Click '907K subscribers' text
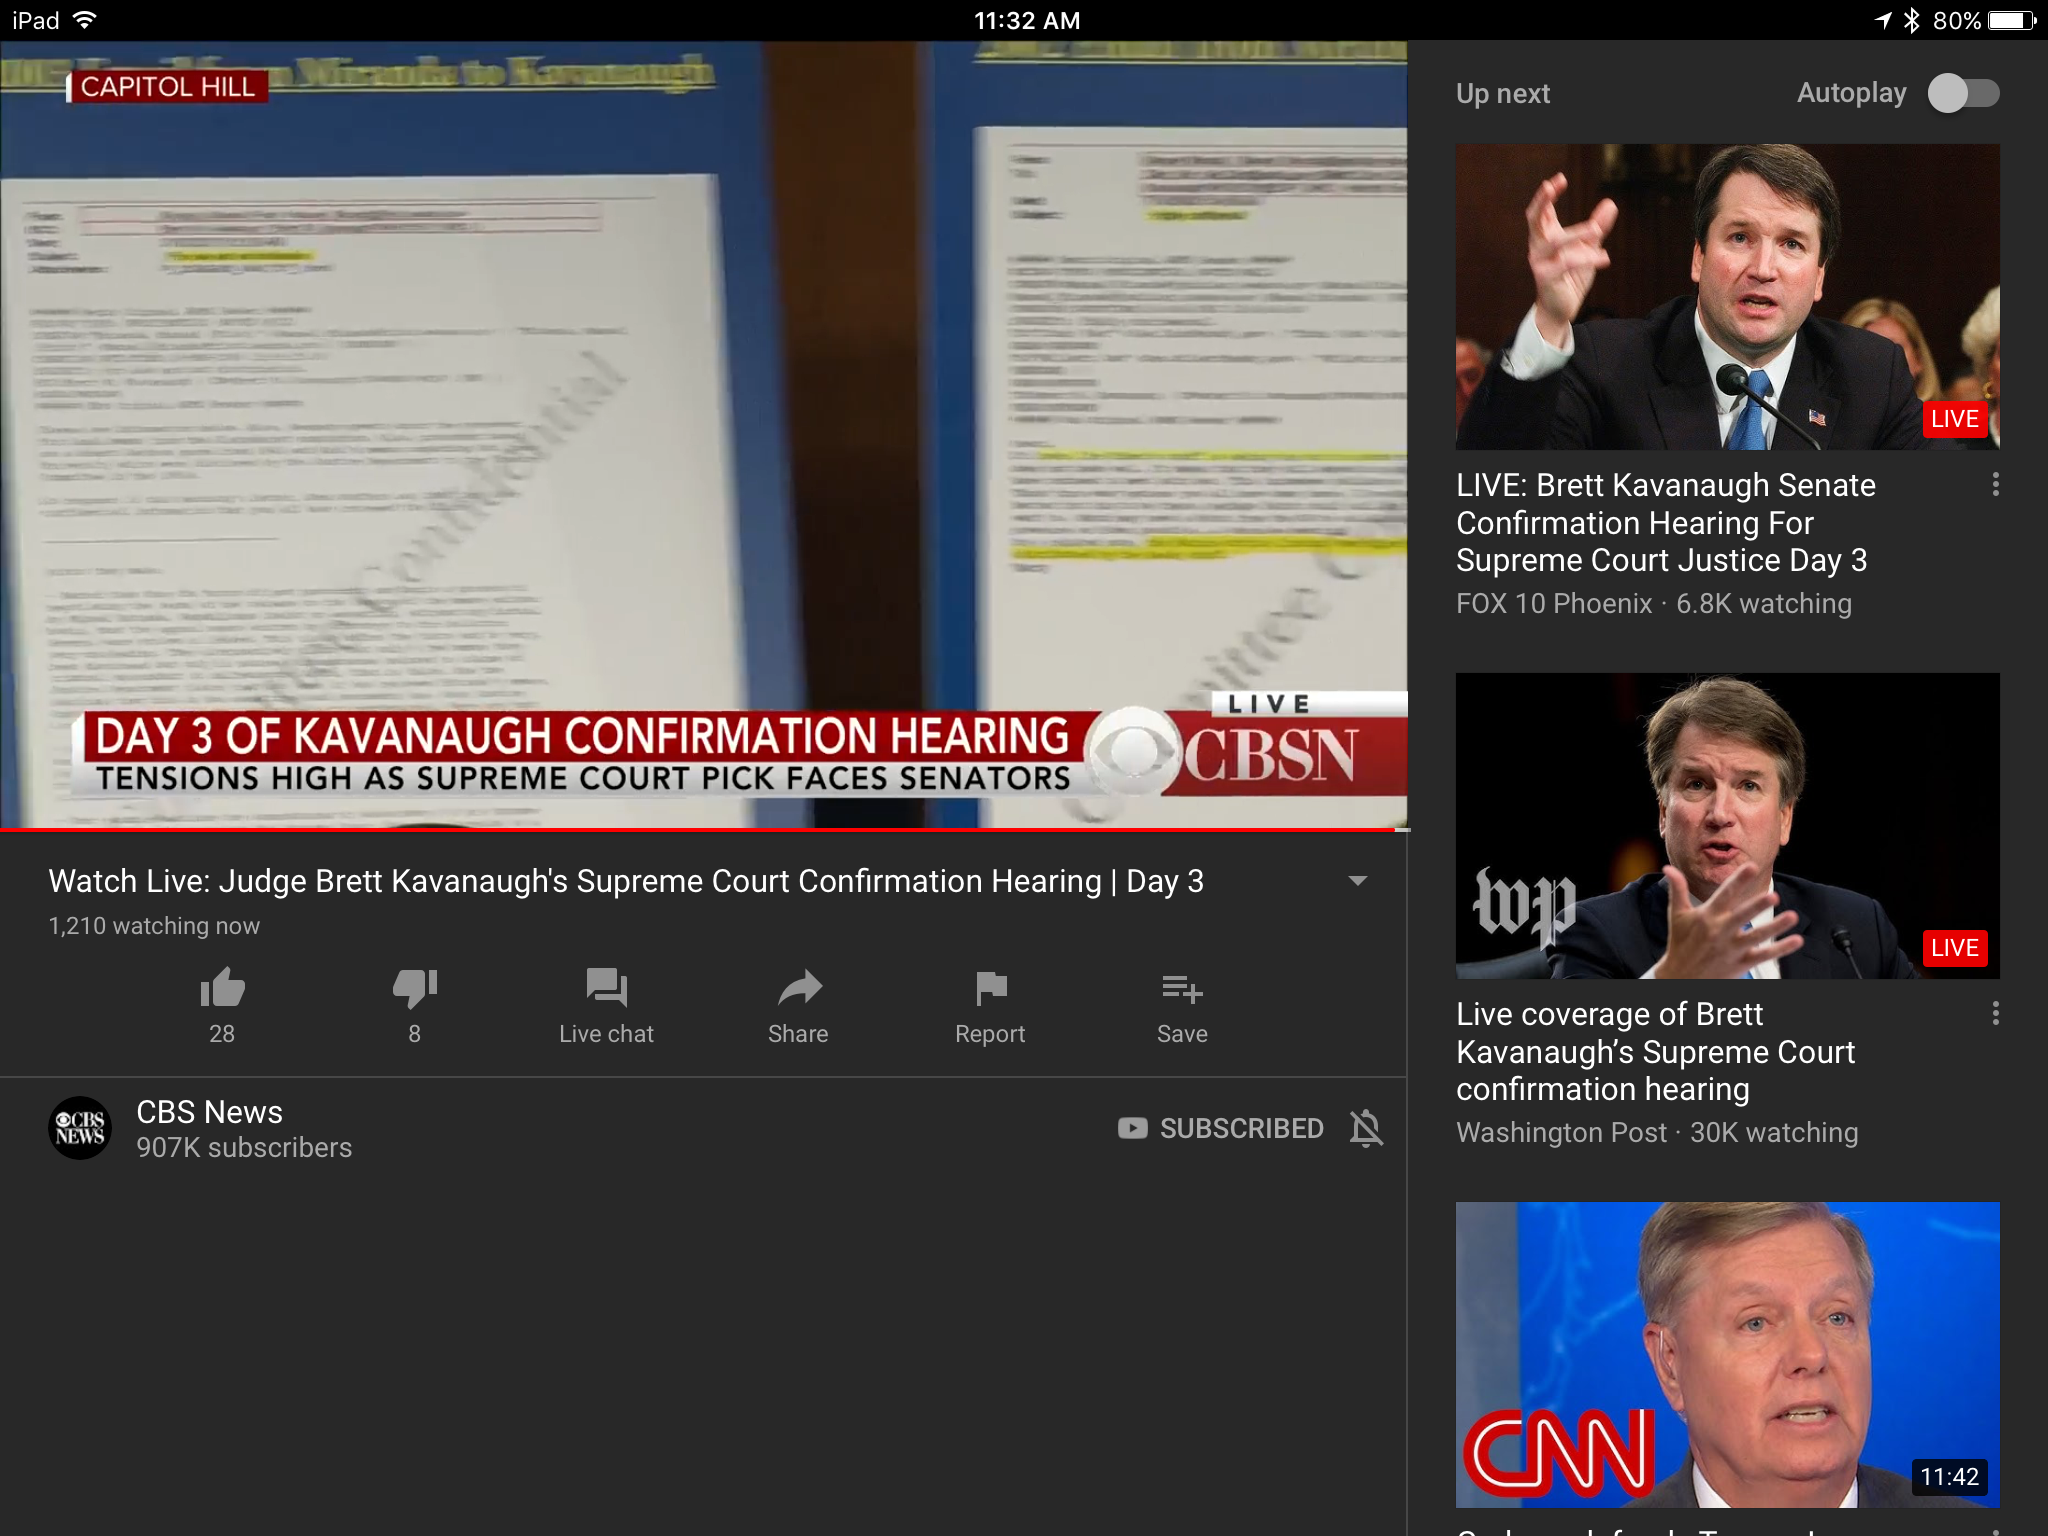 tap(244, 1148)
